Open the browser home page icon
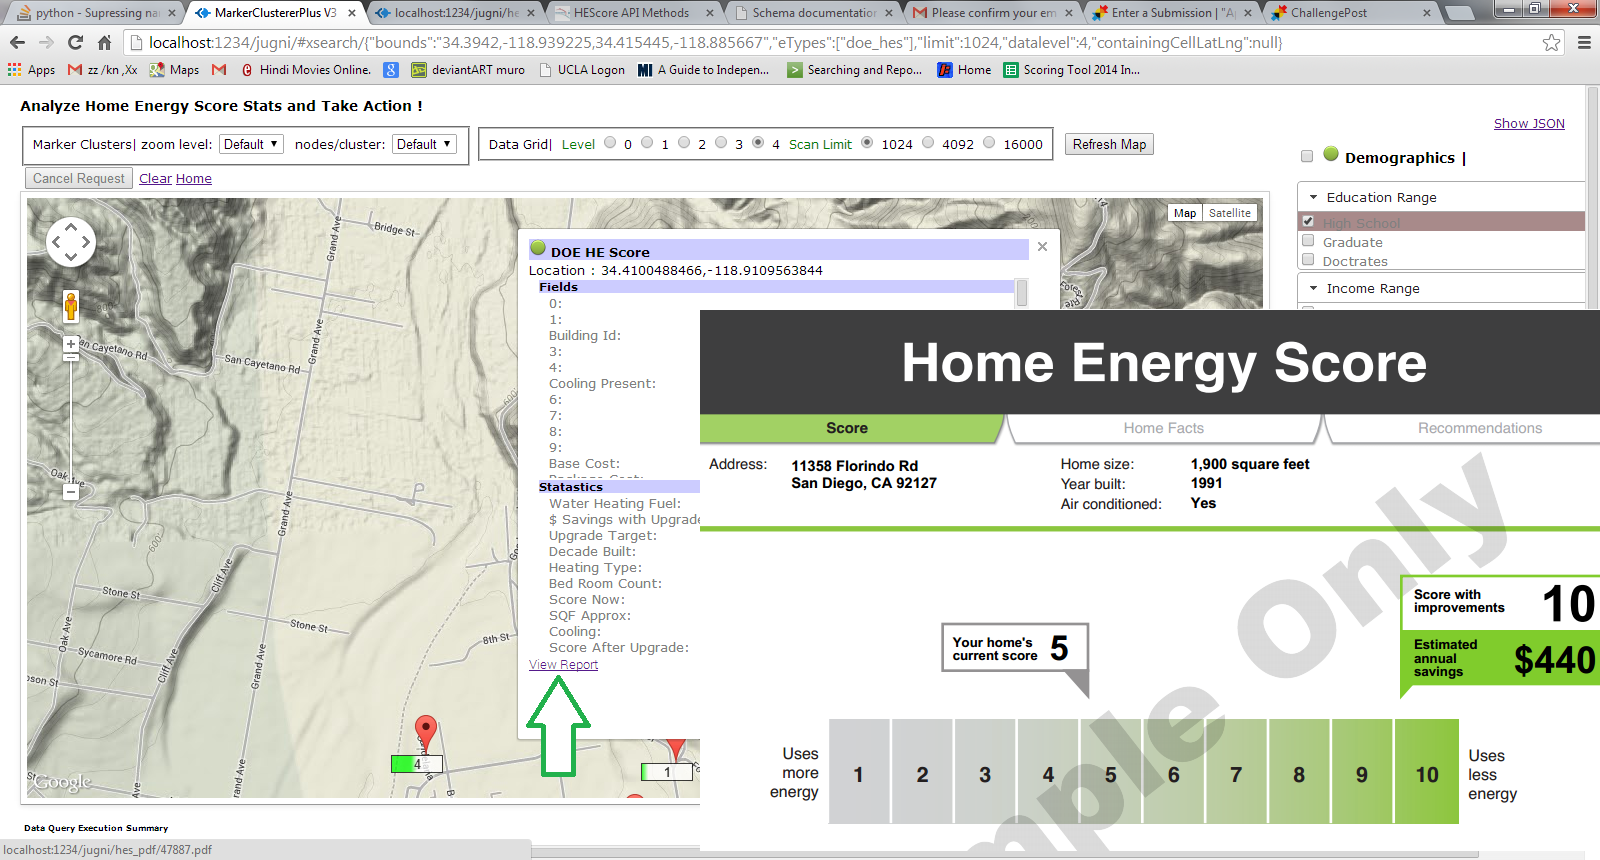This screenshot has height=860, width=1600. pos(104,42)
